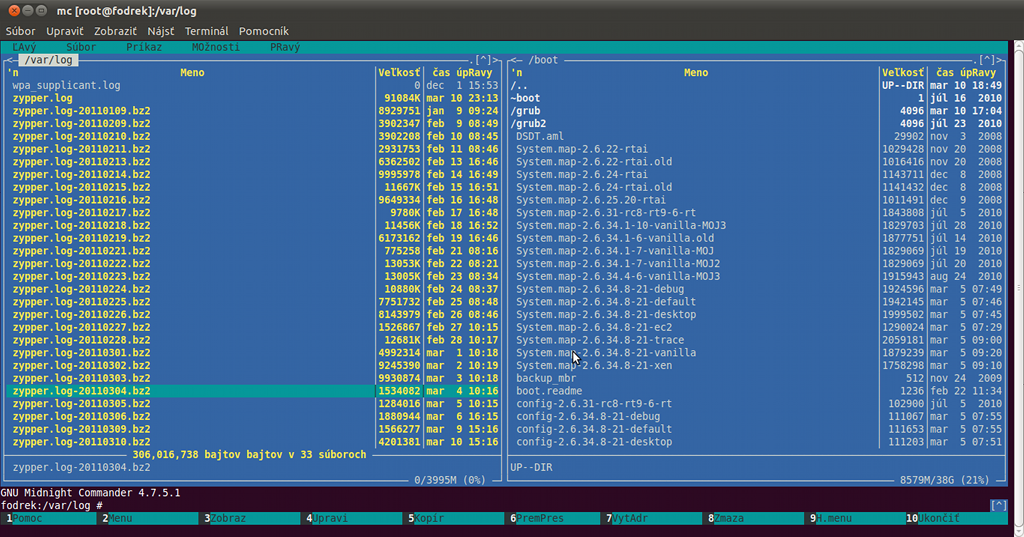Click F2 Menu button

(x=150, y=518)
